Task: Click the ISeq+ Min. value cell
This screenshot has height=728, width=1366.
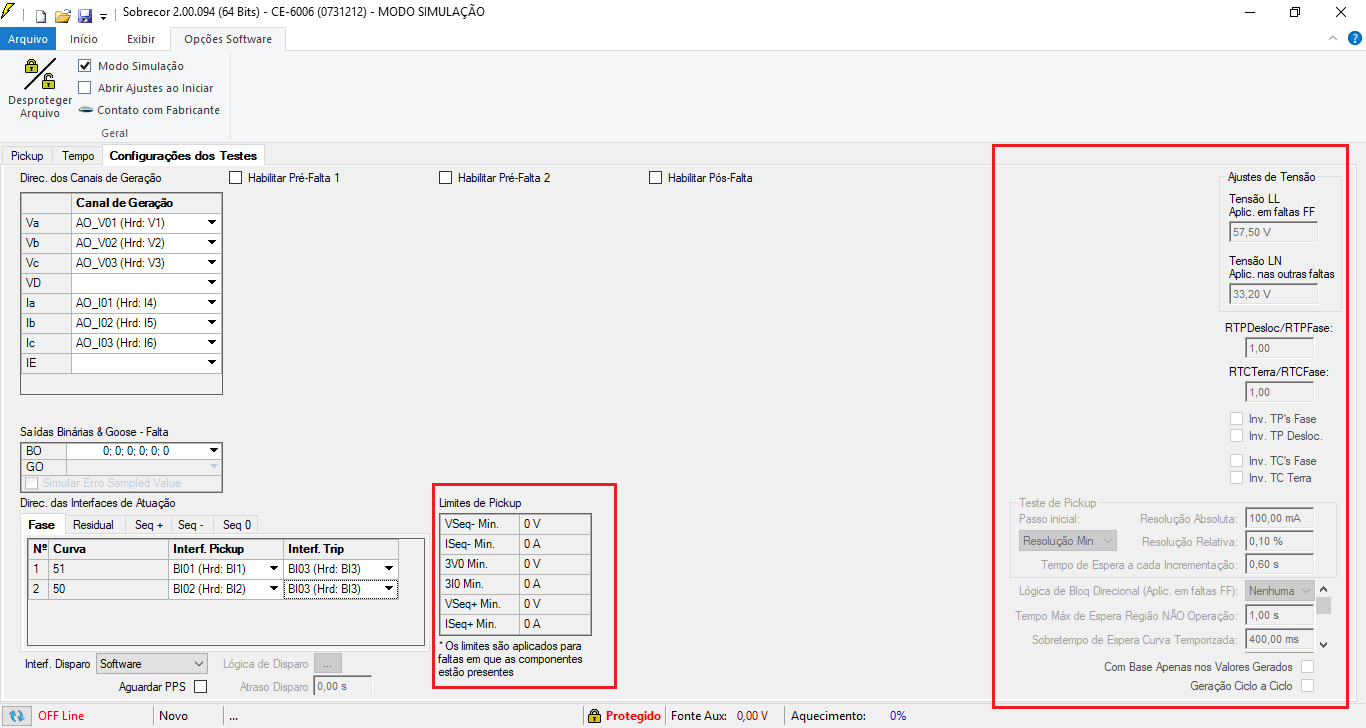Action: click(x=555, y=624)
